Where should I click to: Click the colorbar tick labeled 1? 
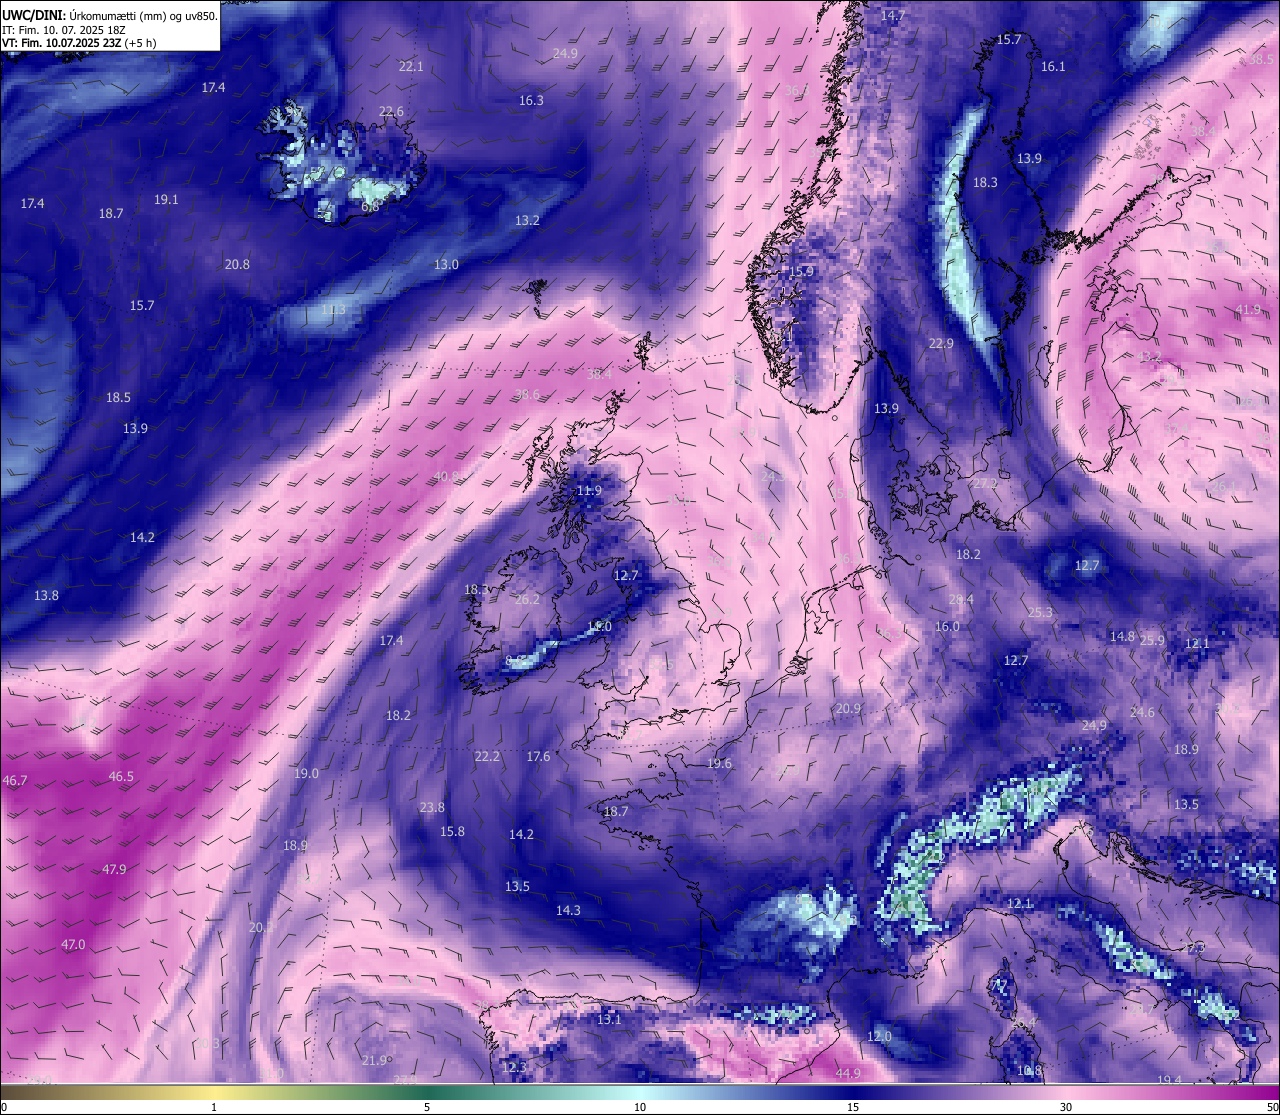pyautogui.click(x=214, y=1107)
